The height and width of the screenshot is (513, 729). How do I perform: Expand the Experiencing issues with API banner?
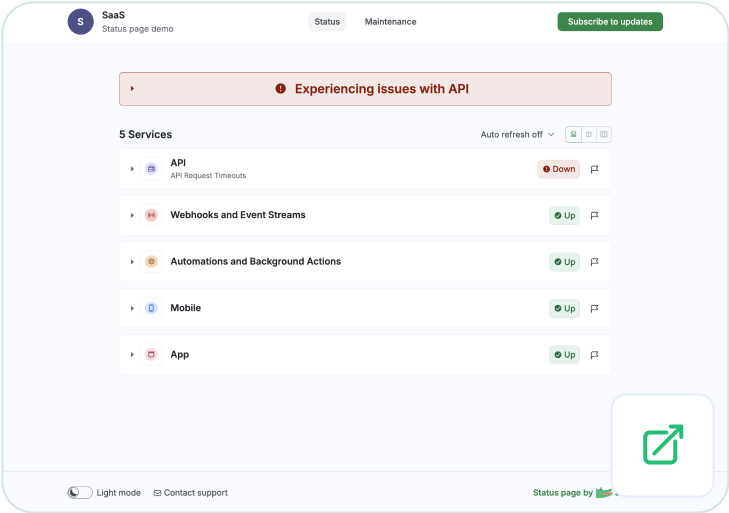click(x=132, y=88)
